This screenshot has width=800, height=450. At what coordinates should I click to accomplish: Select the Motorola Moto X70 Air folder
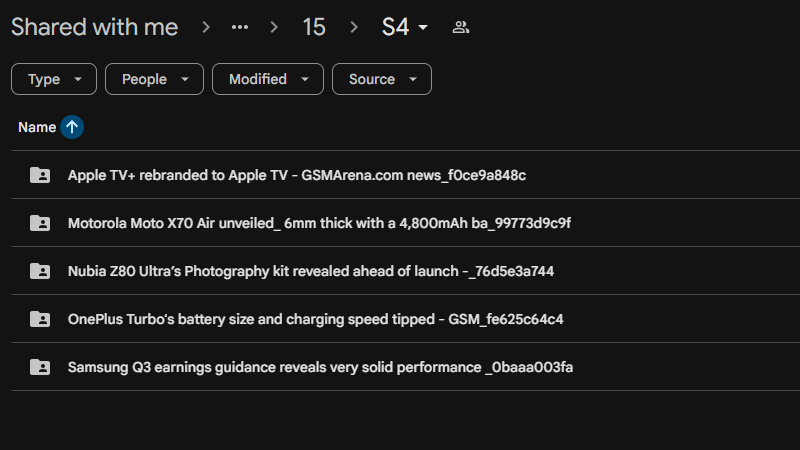coord(319,223)
